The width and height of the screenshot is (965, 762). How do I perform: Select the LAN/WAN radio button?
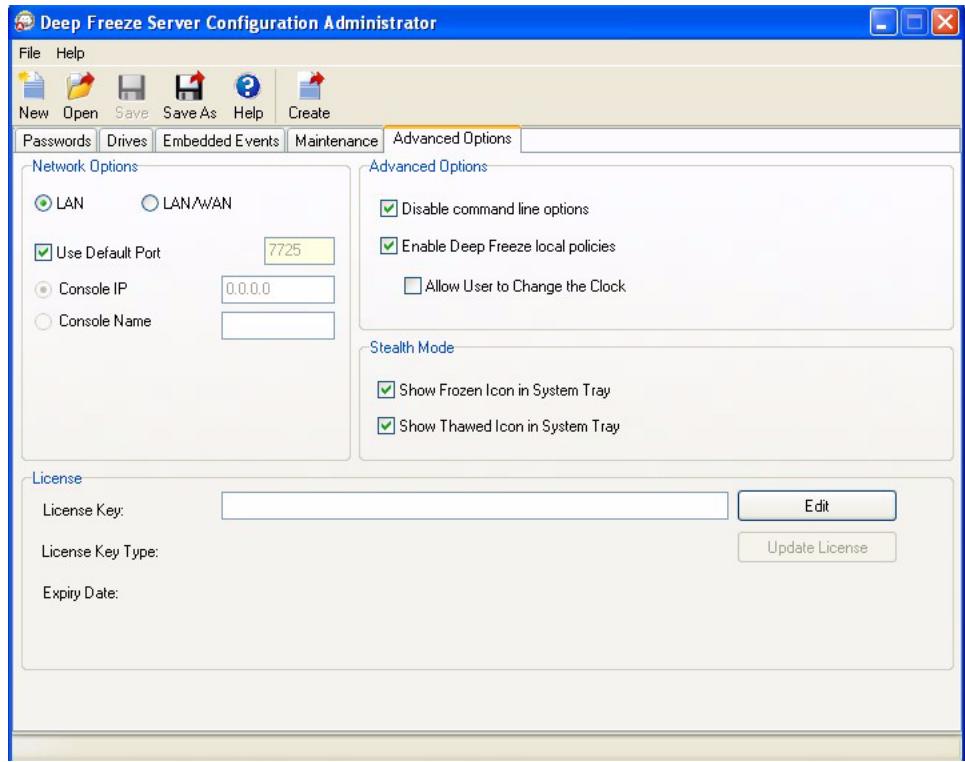(x=150, y=203)
